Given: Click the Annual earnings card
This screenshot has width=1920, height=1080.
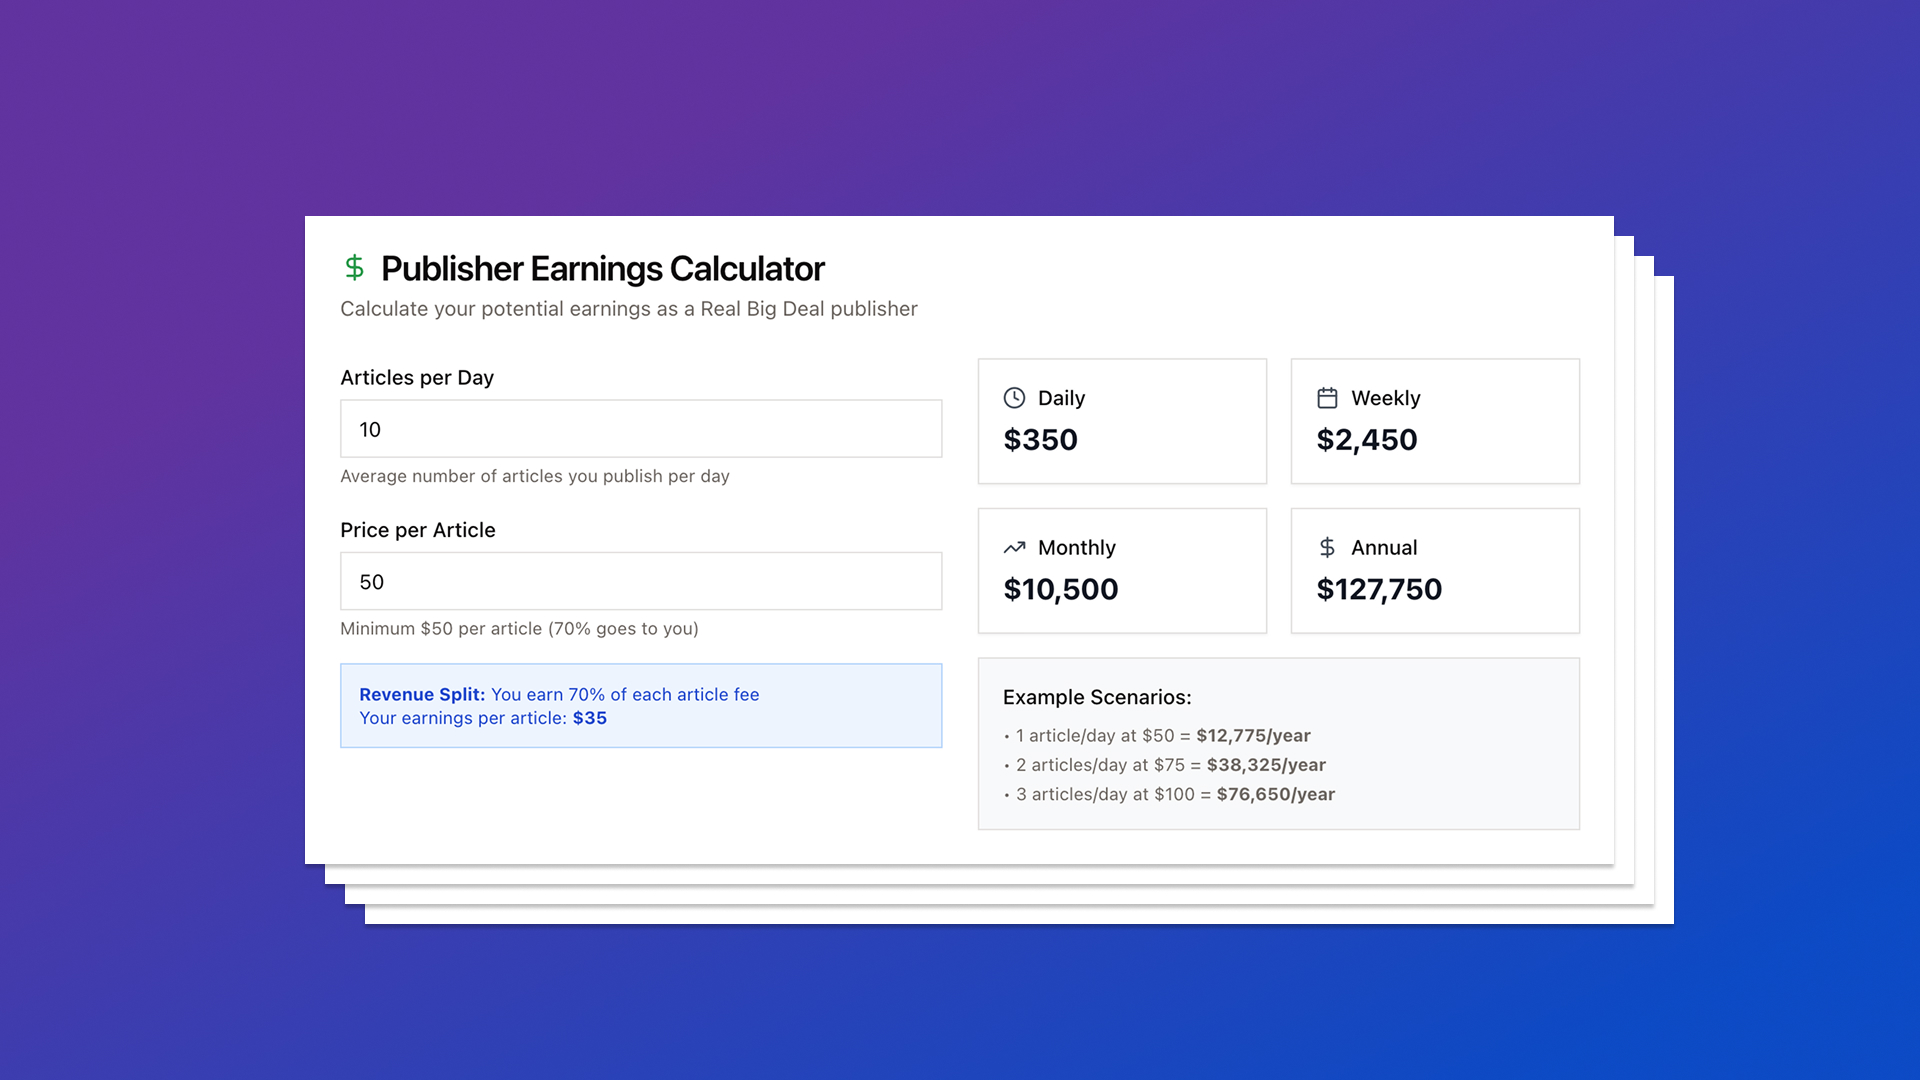Looking at the screenshot, I should (1434, 570).
